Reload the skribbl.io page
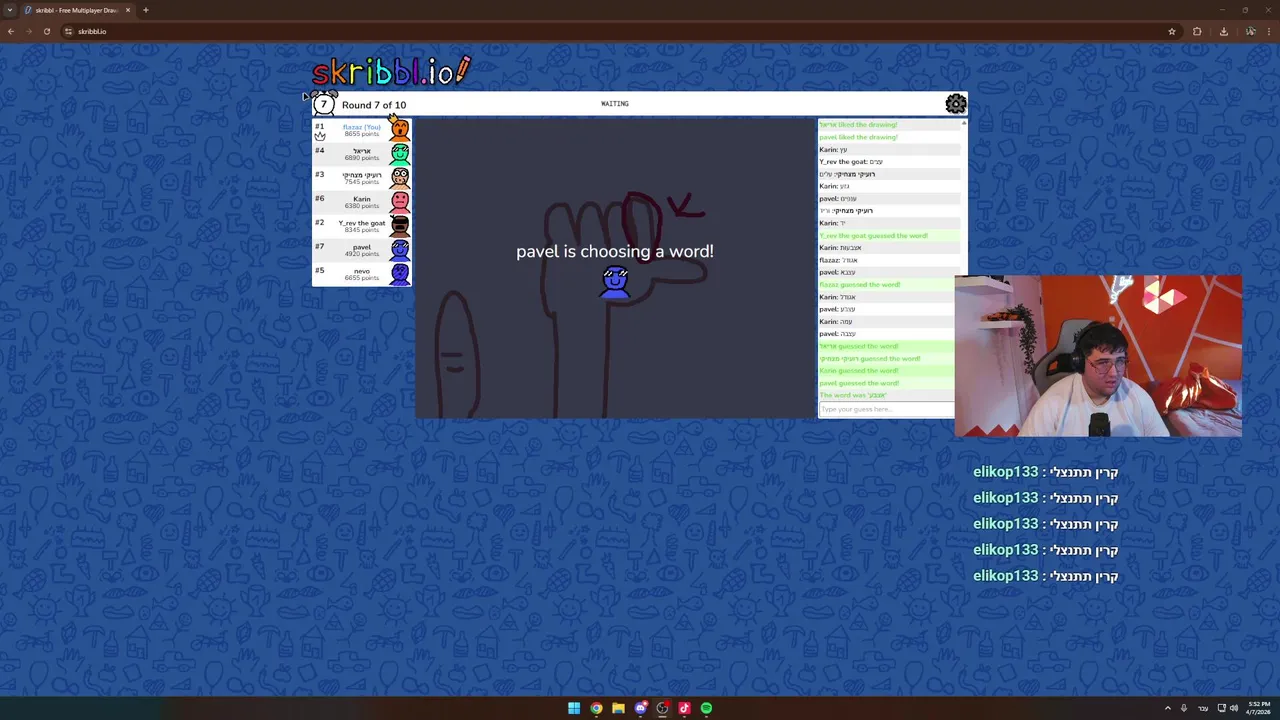1280x720 pixels. pos(47,31)
